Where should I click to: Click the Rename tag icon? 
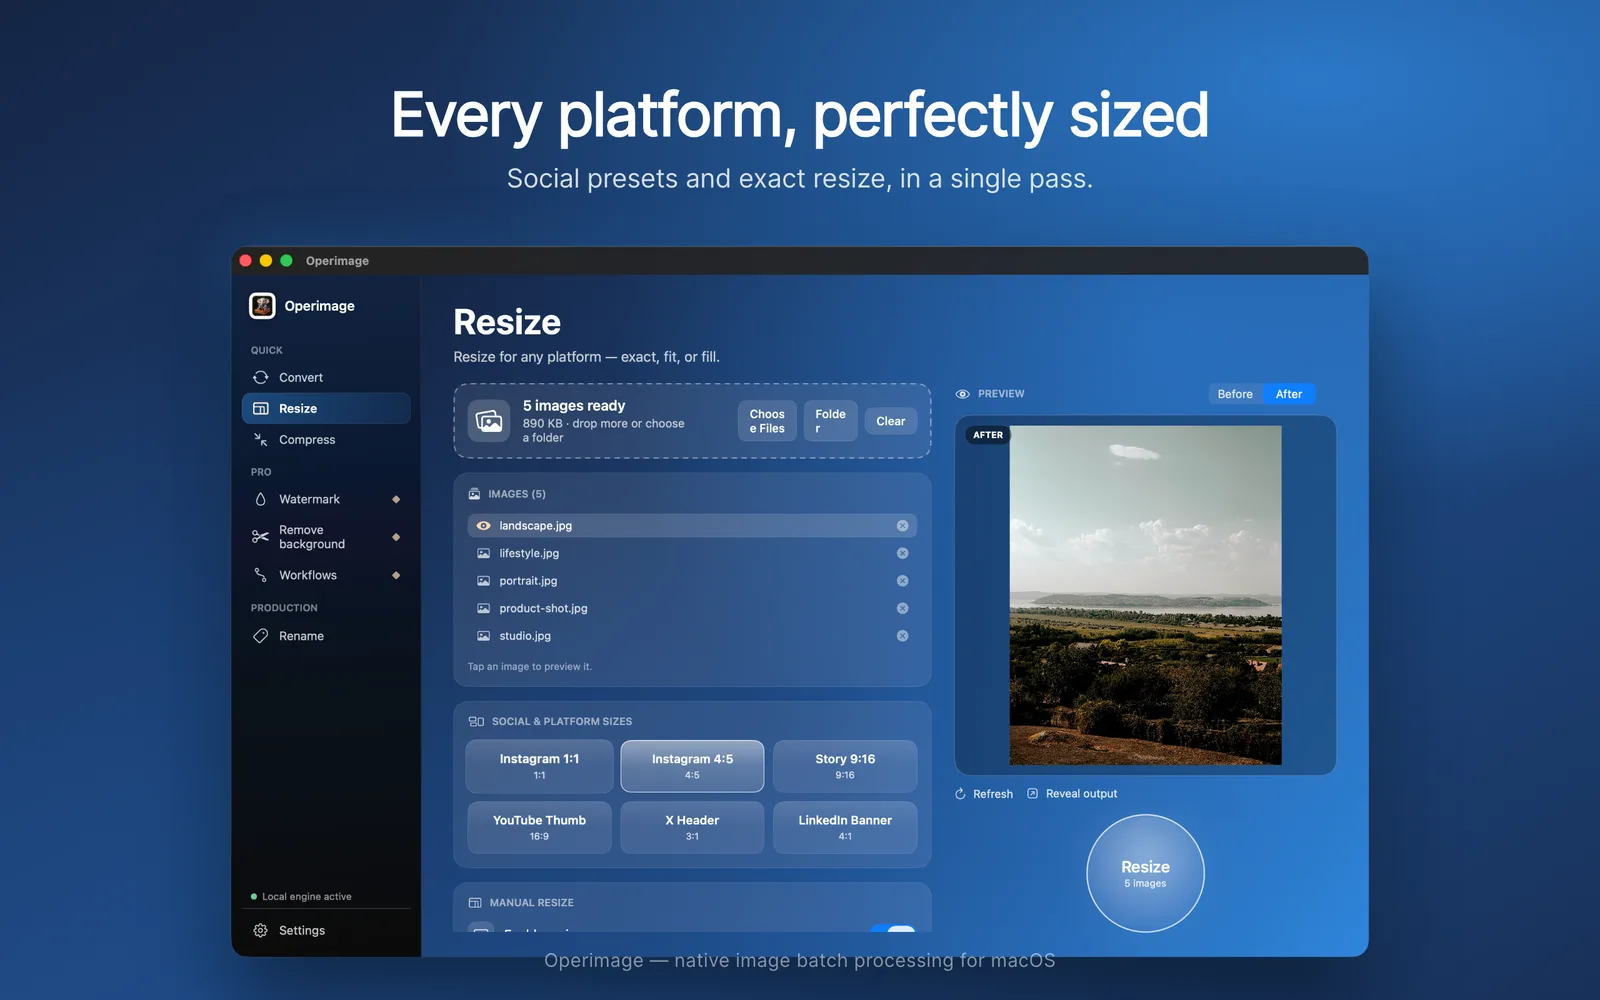tap(261, 636)
